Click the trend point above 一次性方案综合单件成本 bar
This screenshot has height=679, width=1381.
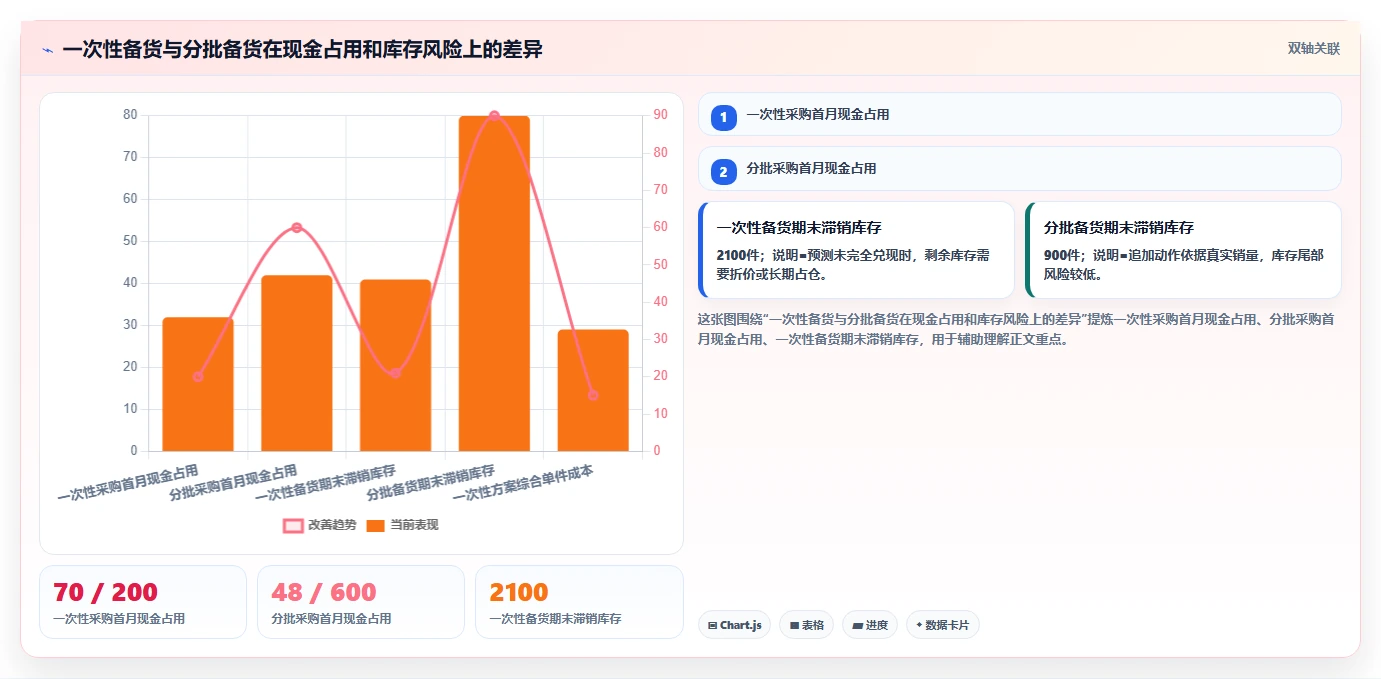point(593,395)
